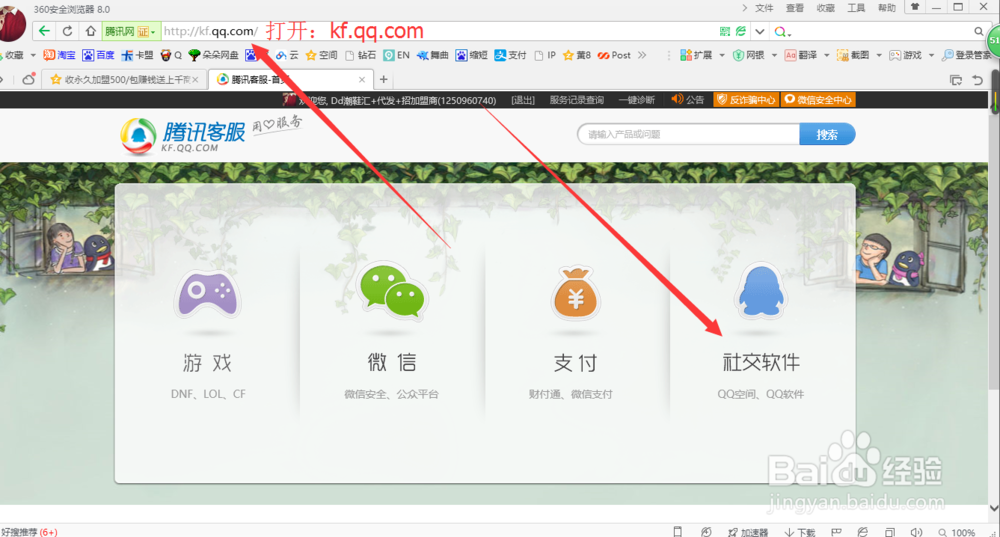The image size is (1000, 537).
Task: Open the 下载 download manager
Action: [x=800, y=532]
